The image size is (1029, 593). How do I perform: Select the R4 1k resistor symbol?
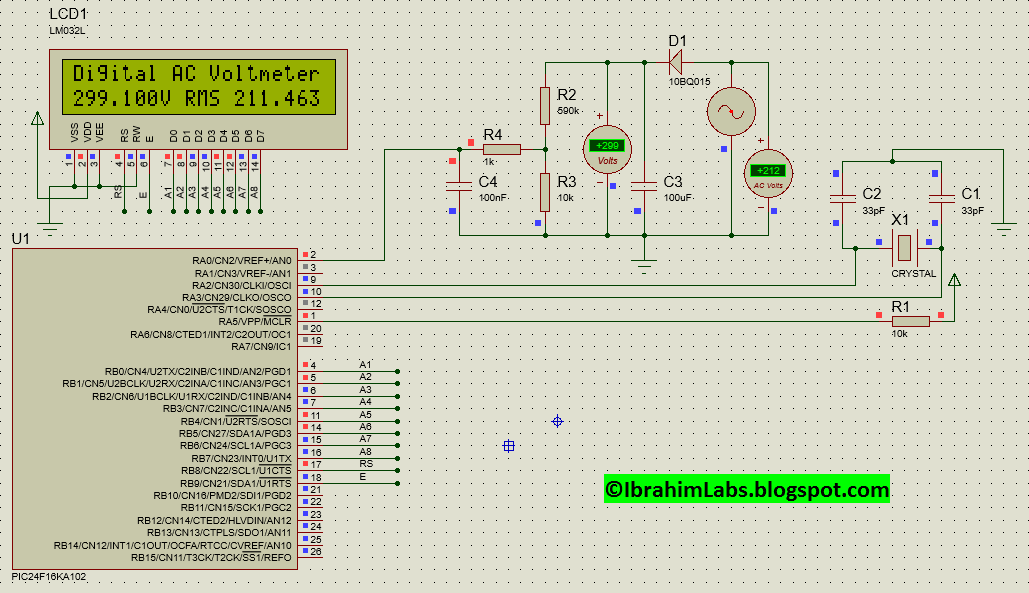tap(502, 150)
